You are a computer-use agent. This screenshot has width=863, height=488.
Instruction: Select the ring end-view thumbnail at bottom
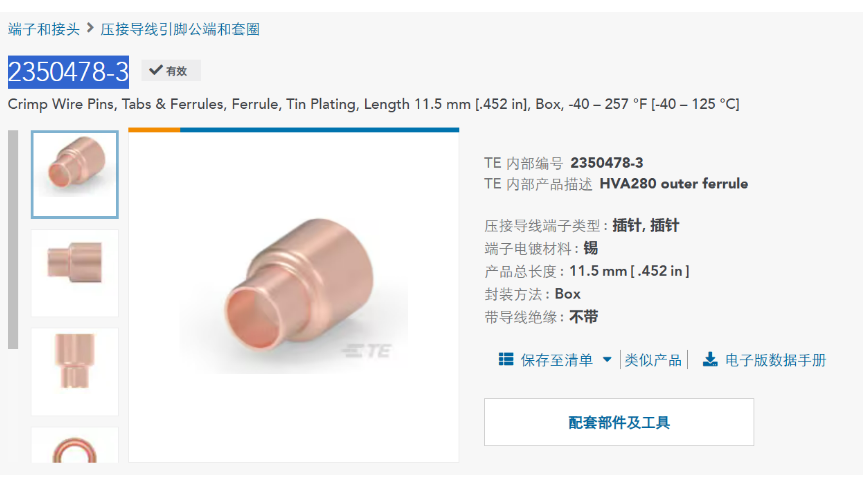(x=75, y=445)
